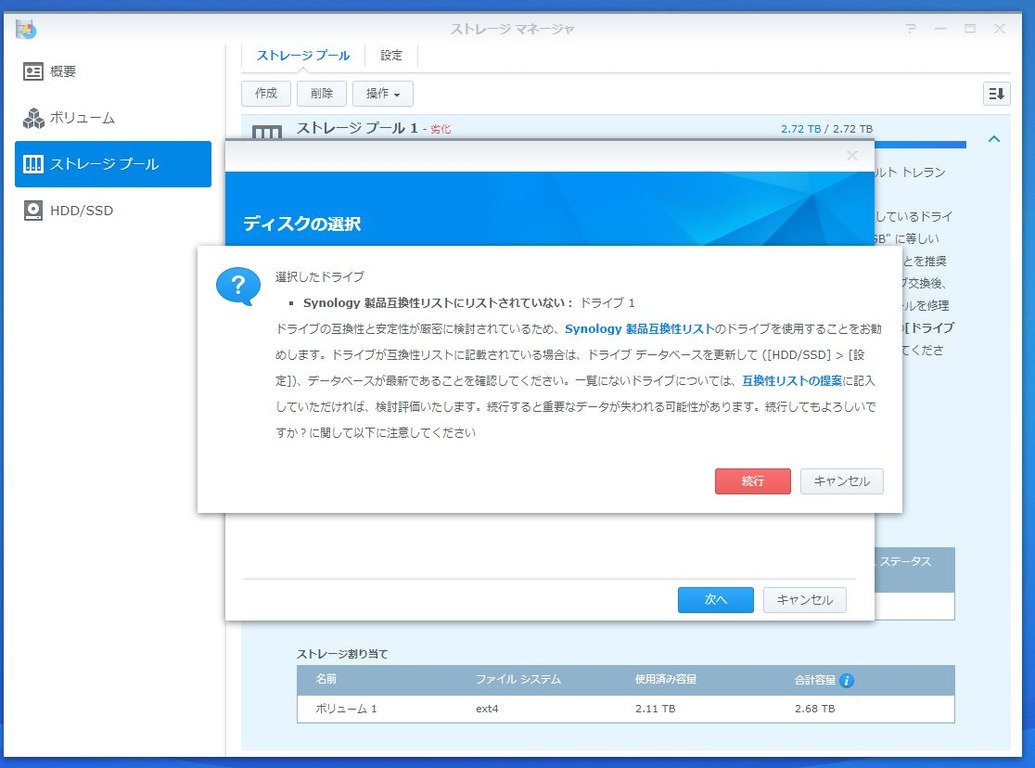Click the 2.72 TB / 2.72 TB capacity text

(826, 129)
